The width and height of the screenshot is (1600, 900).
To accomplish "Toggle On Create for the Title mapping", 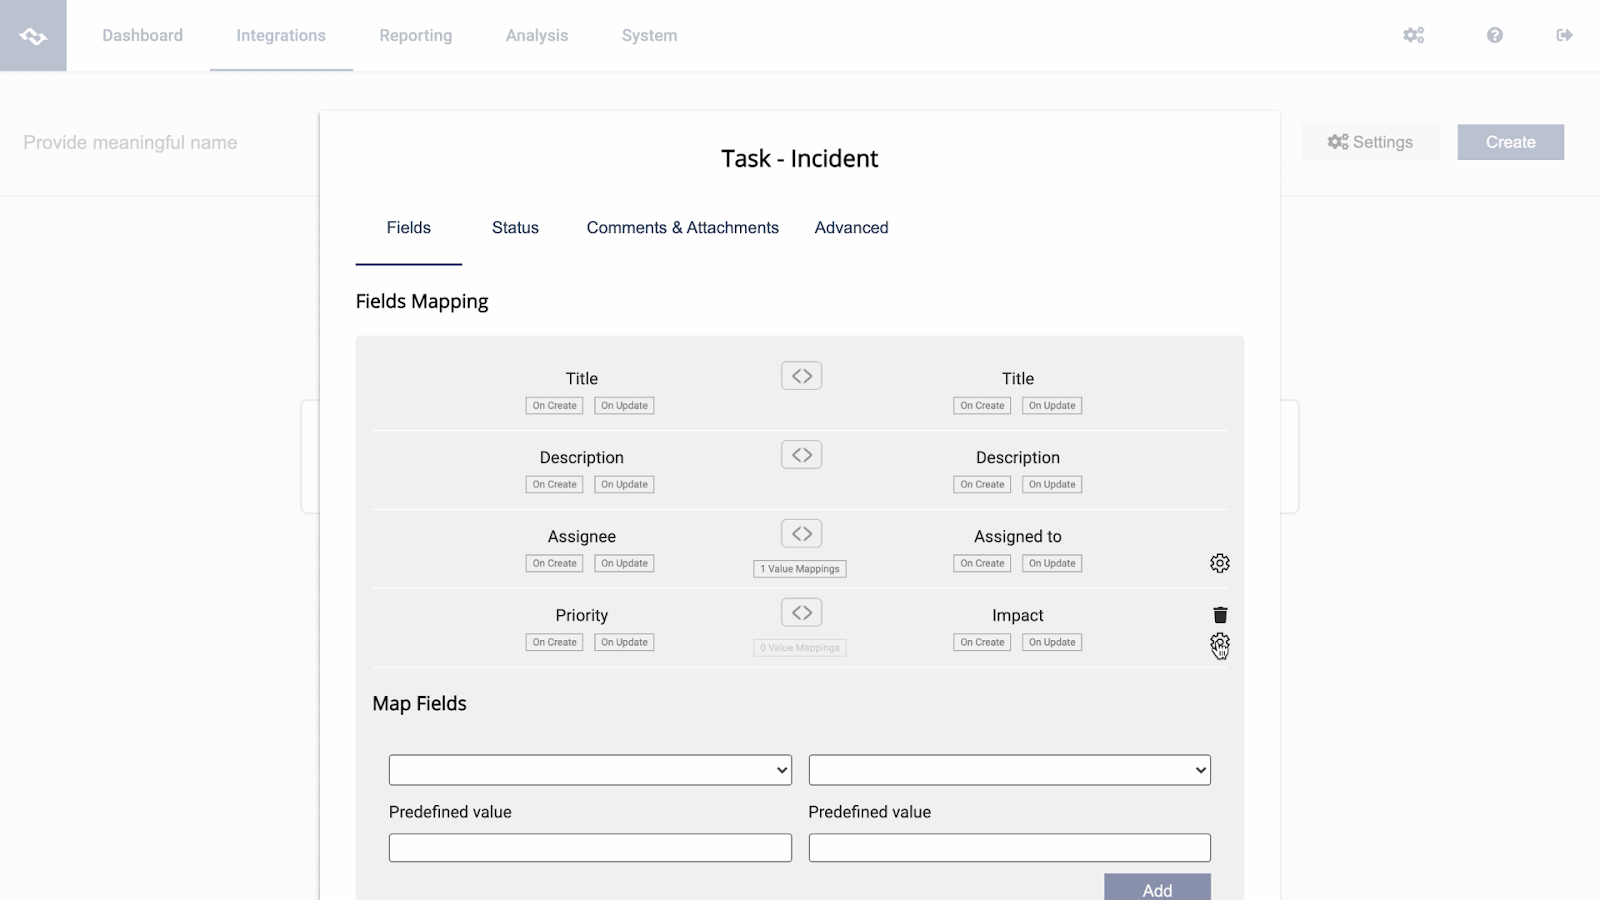I will [x=554, y=405].
